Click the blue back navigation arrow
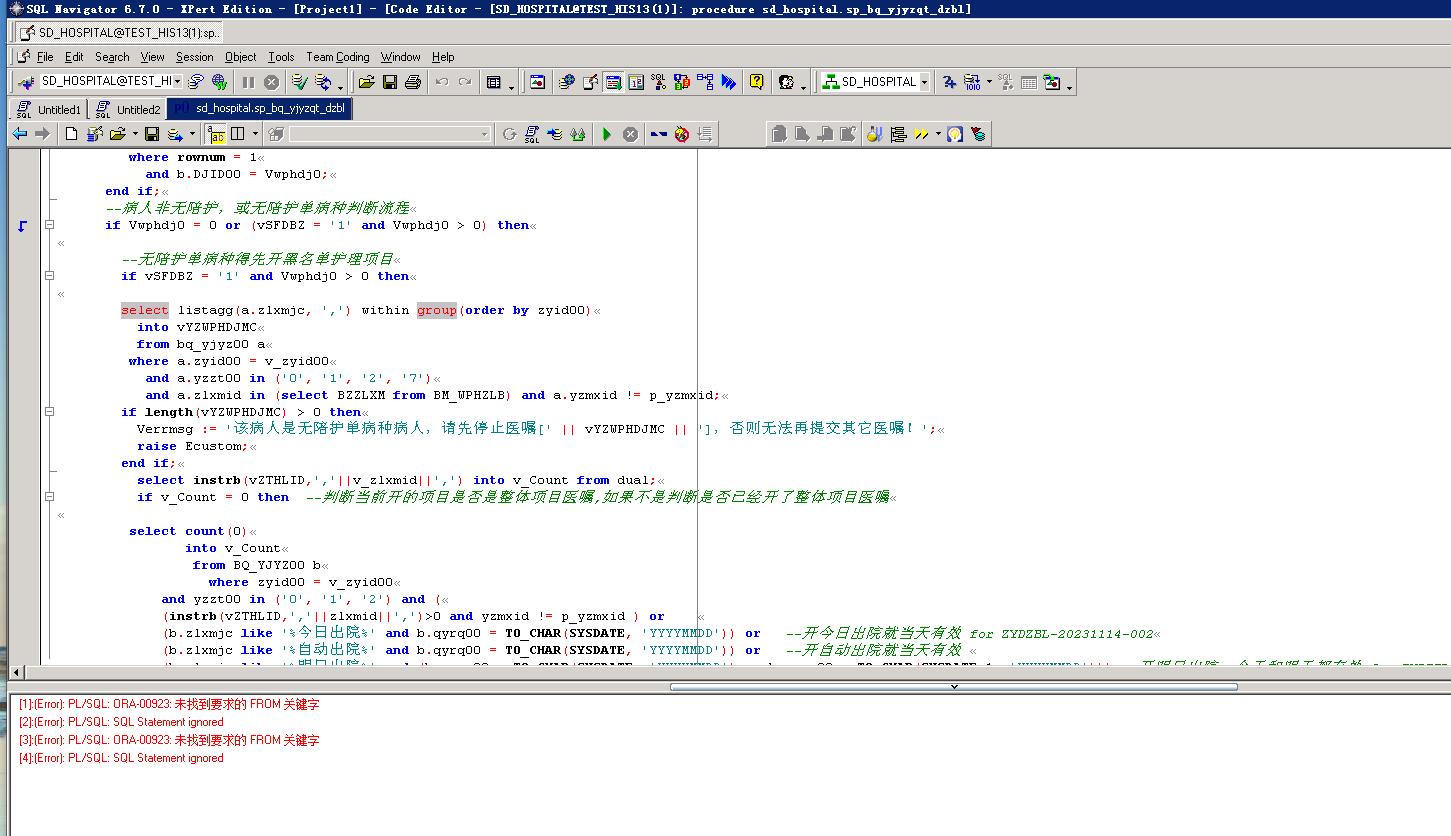Viewport: 1451px width, 836px height. (20, 134)
